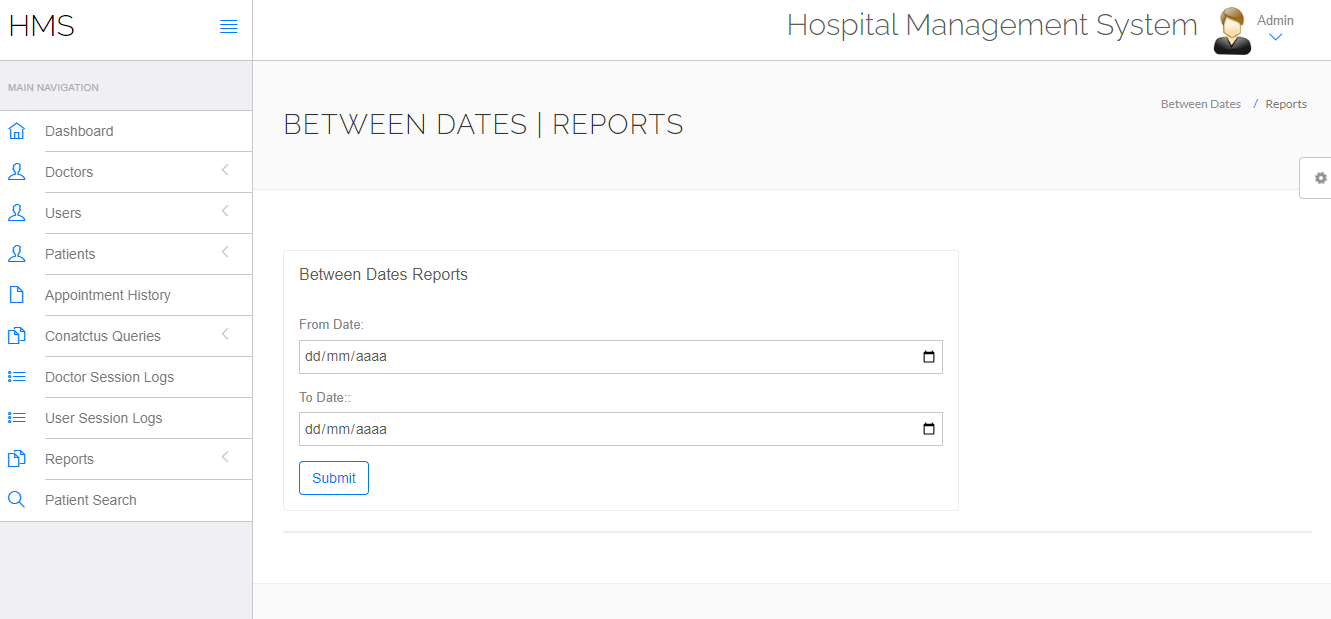Click the Admin username text
Screen dimensions: 1331x619
1275,20
